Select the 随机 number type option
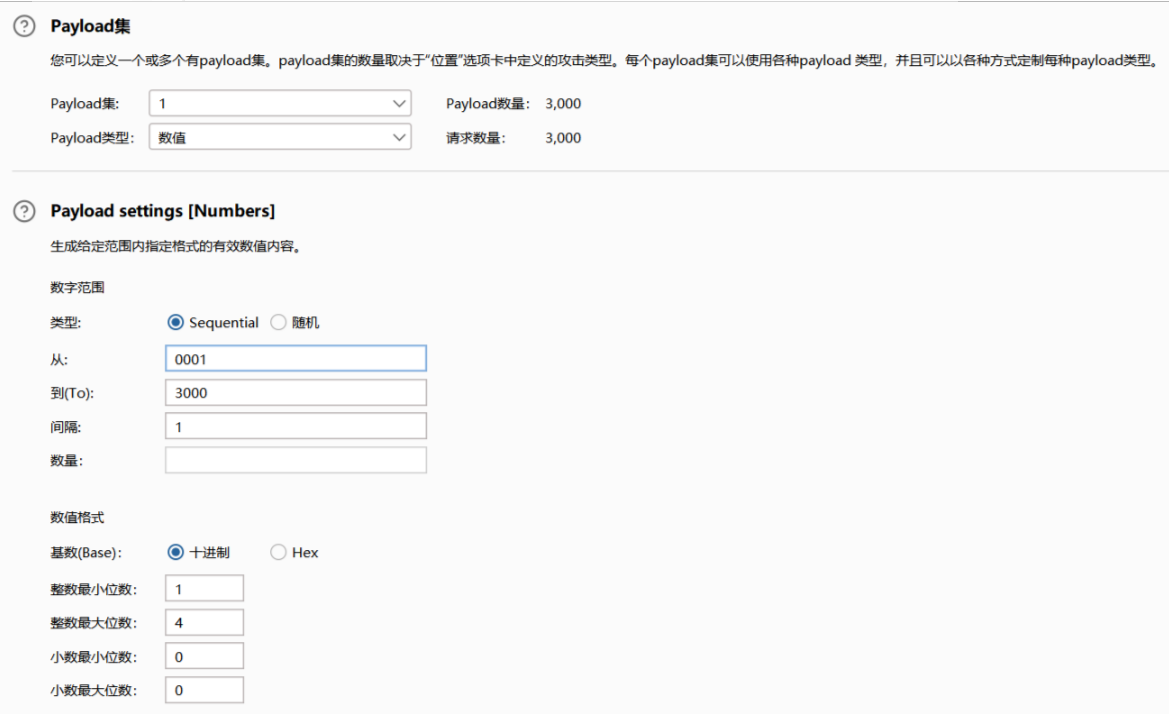The width and height of the screenshot is (1169, 714). [276, 322]
